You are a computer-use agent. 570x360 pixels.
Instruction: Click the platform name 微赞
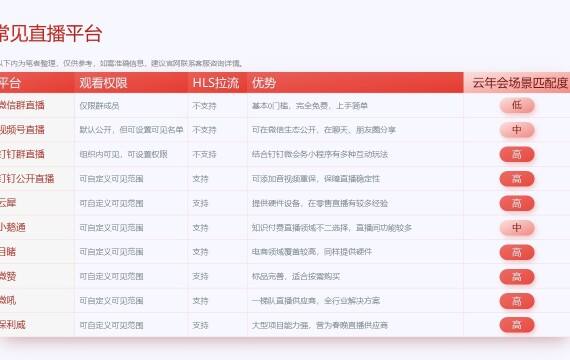click(8, 276)
